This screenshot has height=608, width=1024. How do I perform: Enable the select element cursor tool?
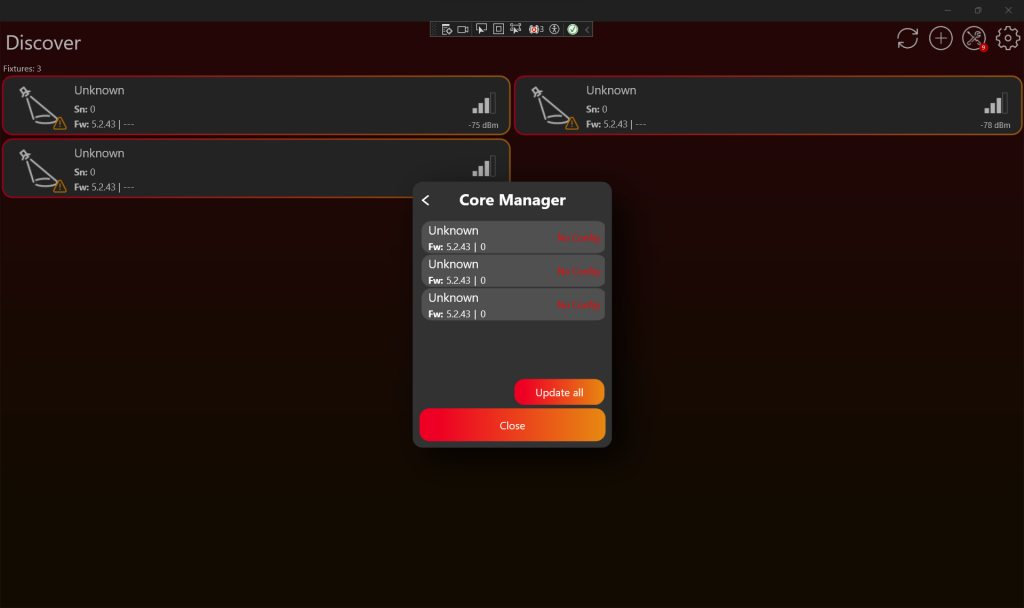point(481,29)
